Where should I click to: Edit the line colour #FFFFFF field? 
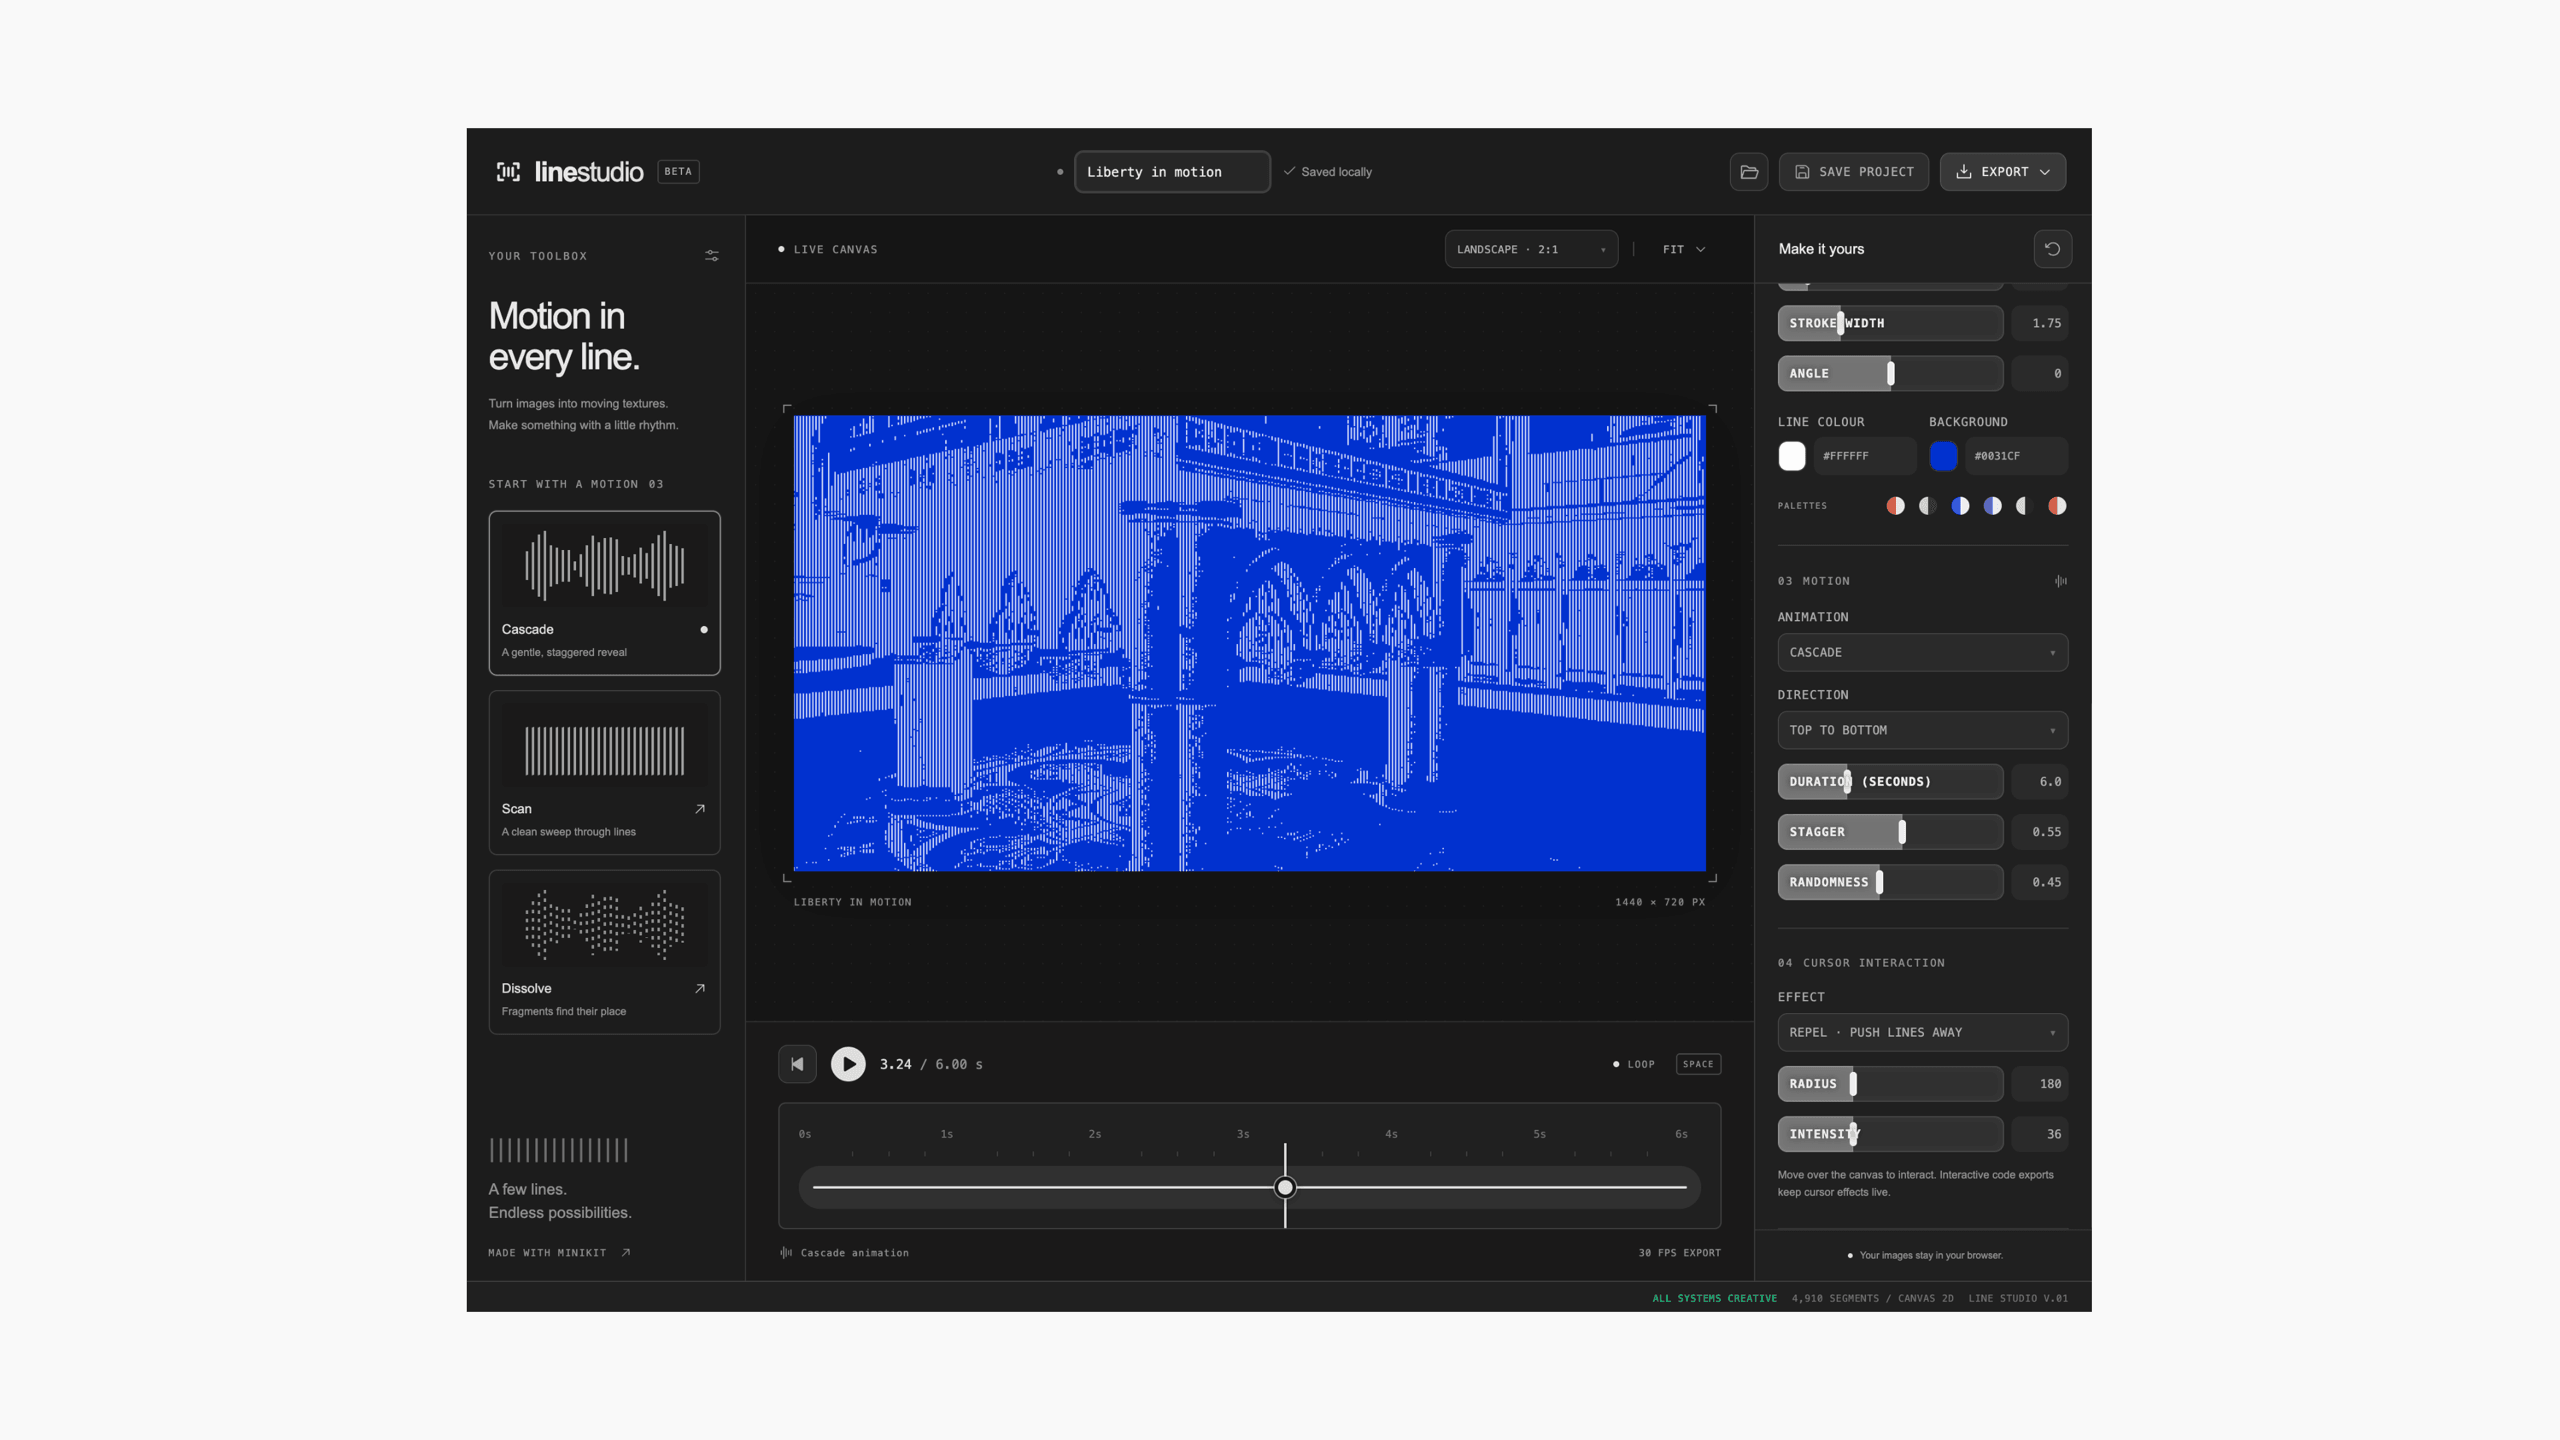tap(1865, 456)
